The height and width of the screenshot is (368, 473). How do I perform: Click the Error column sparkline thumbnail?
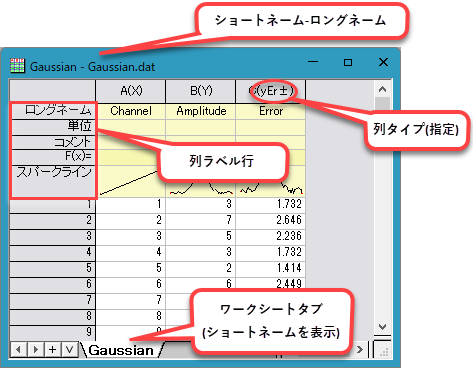coord(271,189)
